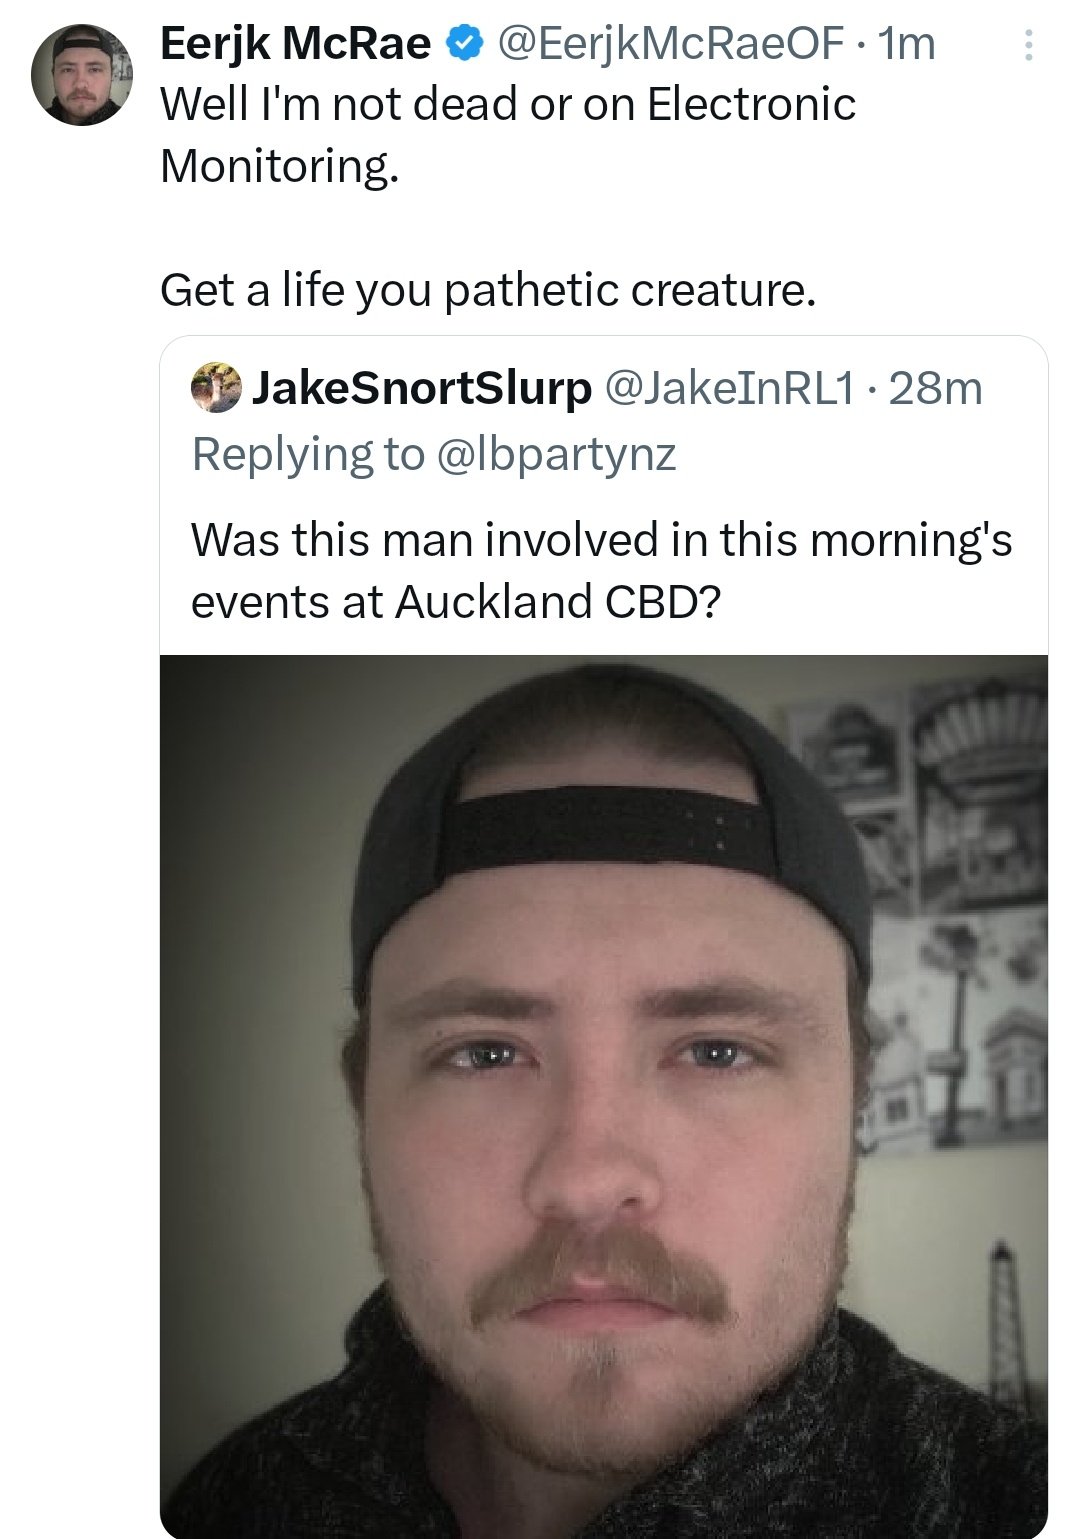Visit the @EerjkMcRaeOF handle
Viewport: 1080px width, 1539px height.
(674, 43)
